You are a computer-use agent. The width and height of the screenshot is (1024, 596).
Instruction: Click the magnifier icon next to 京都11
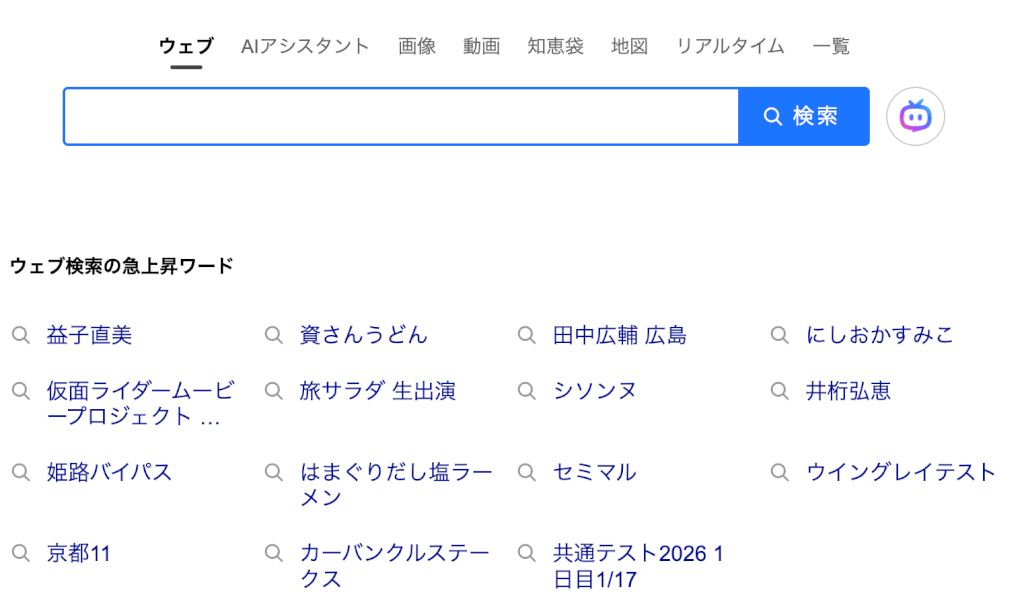(x=21, y=552)
